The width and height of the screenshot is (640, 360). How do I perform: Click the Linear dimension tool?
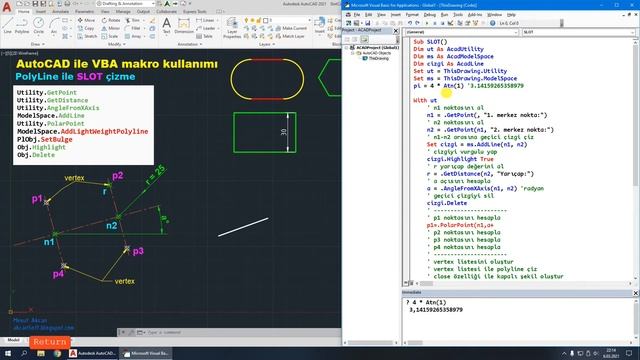pyautogui.click(x=205, y=20)
